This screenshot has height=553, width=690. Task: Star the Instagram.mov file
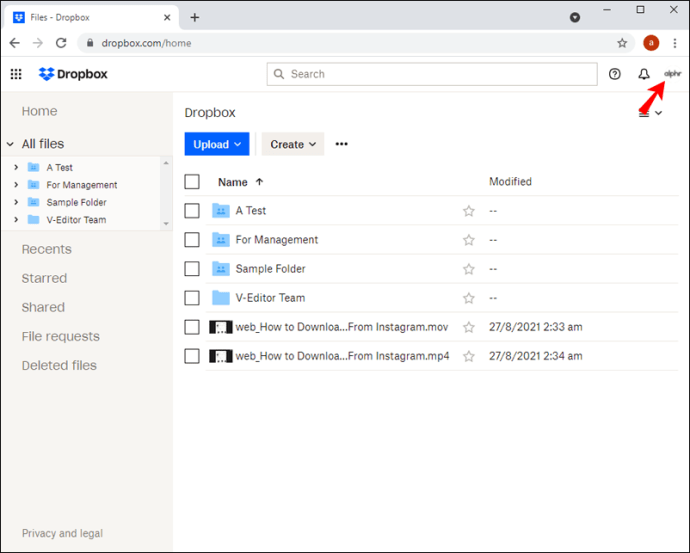pyautogui.click(x=469, y=327)
